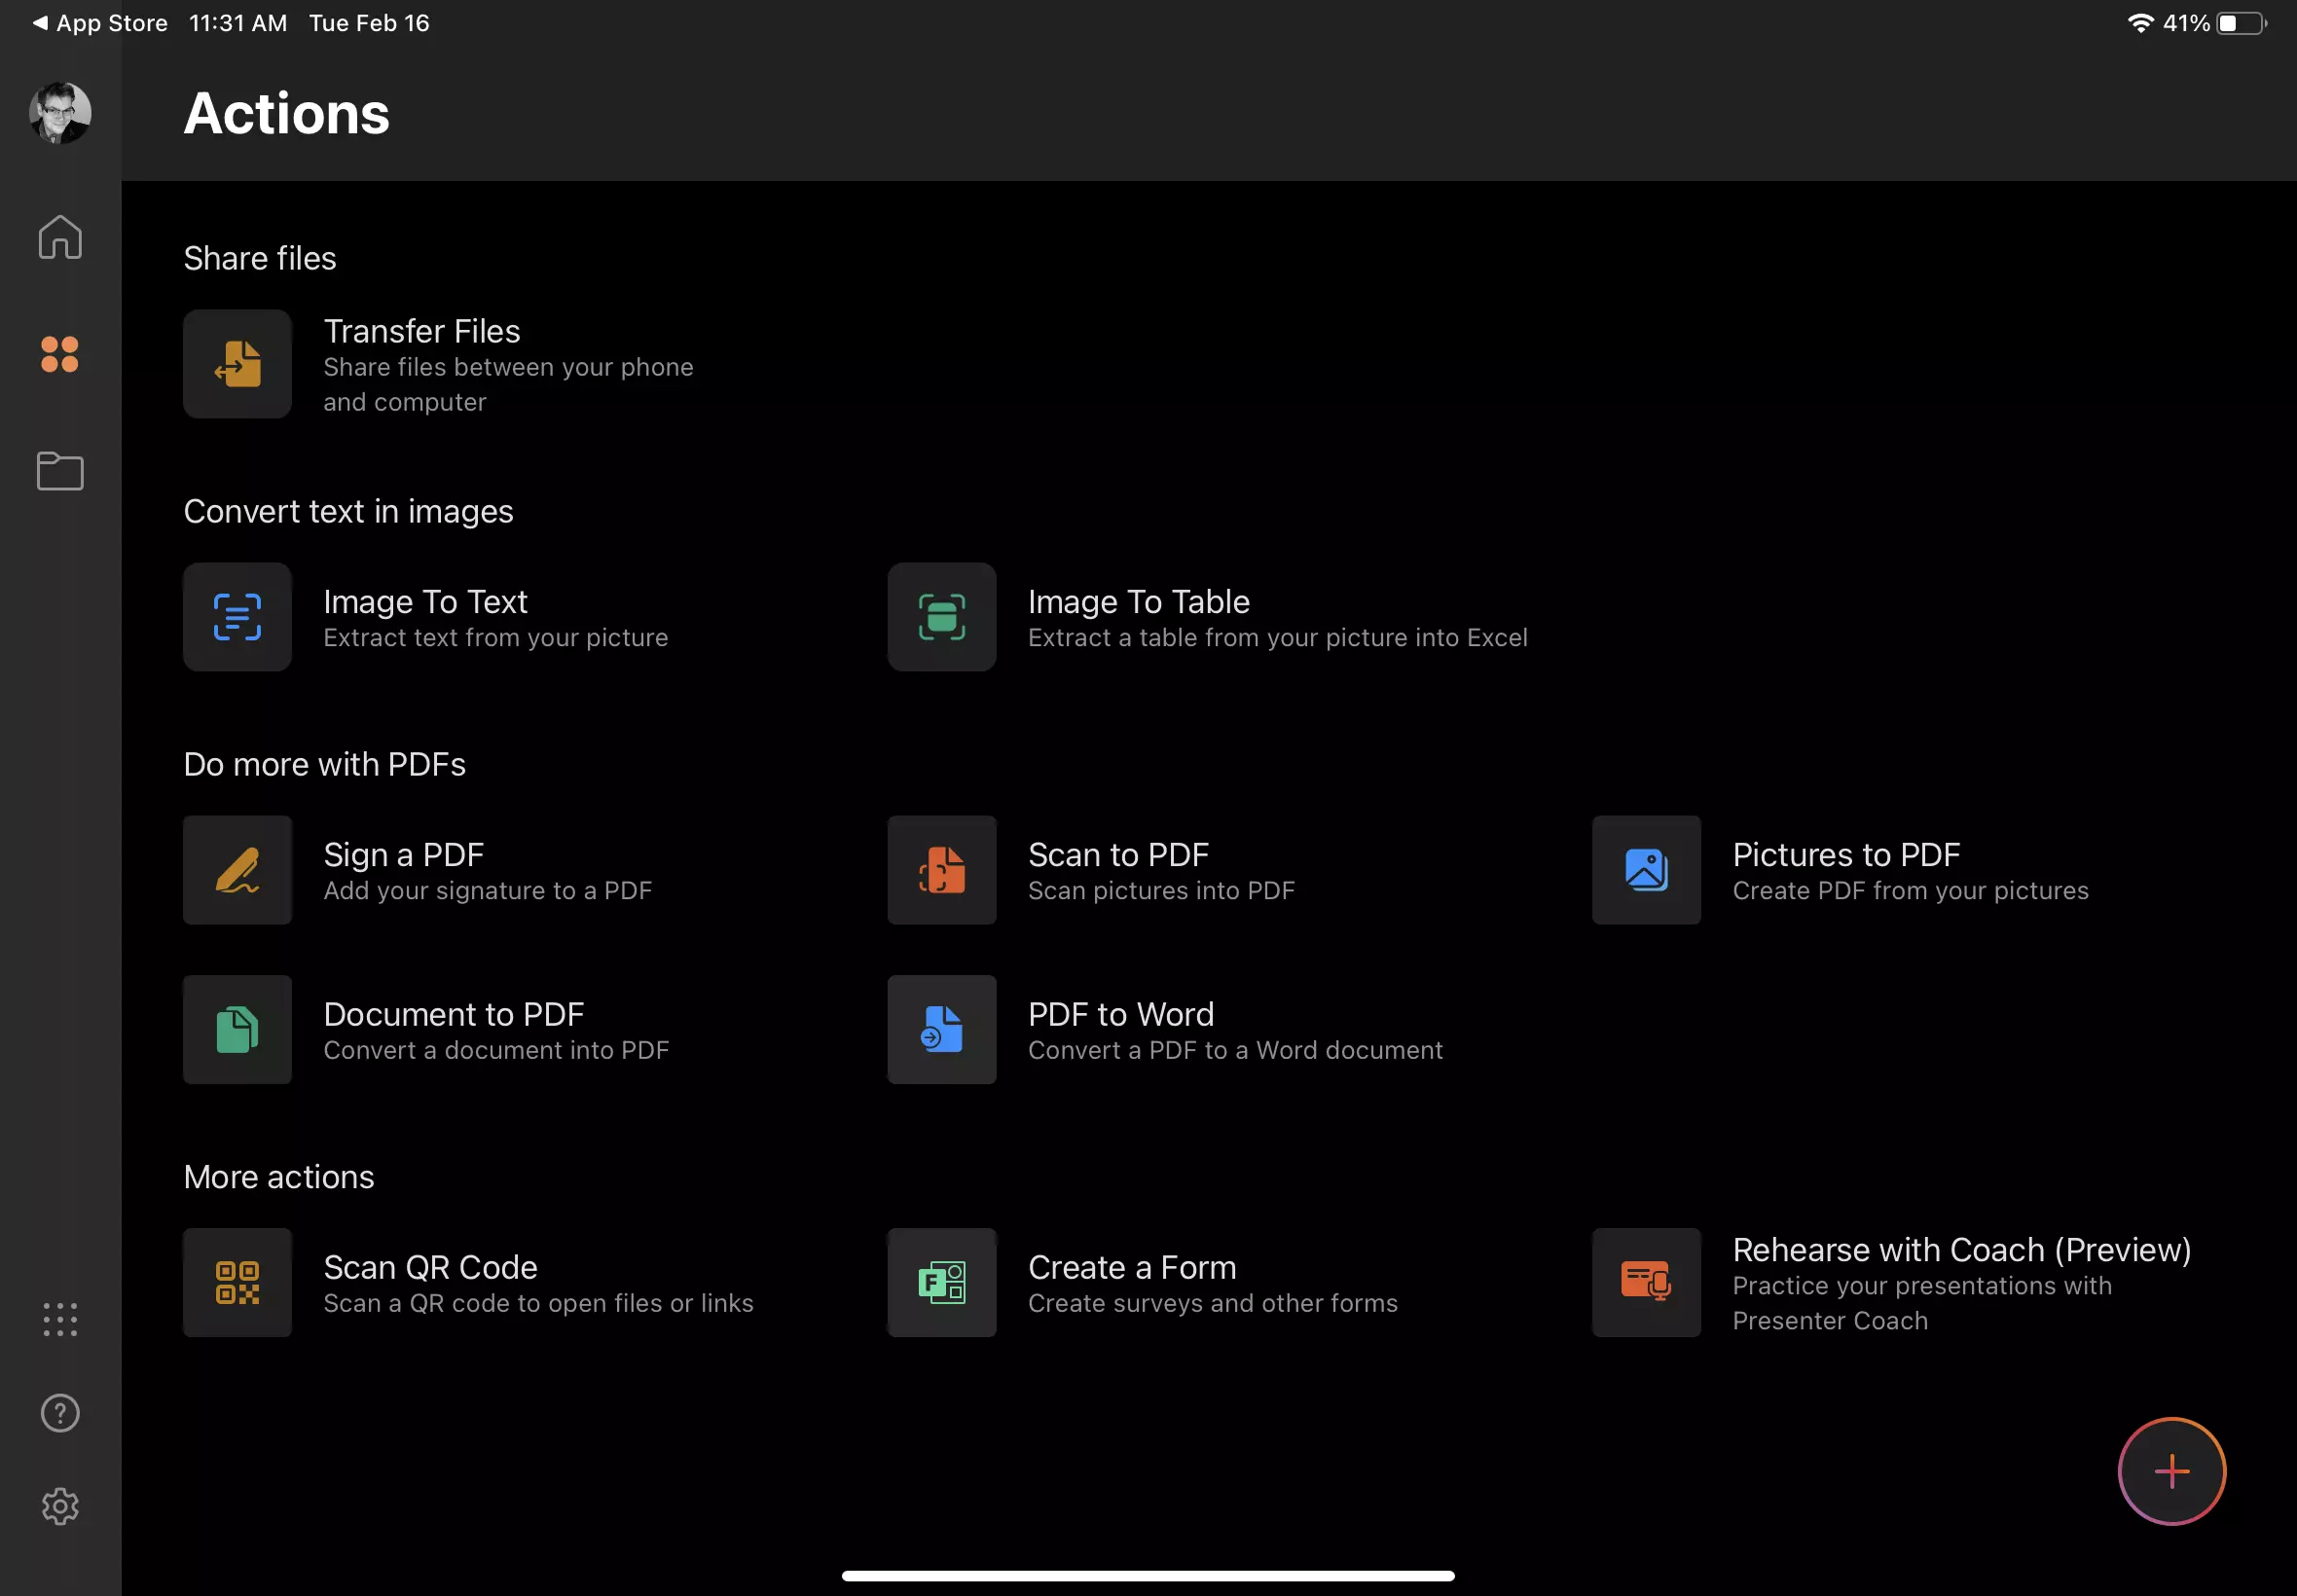The width and height of the screenshot is (2297, 1596).
Task: Go back to App Store
Action: point(100,23)
